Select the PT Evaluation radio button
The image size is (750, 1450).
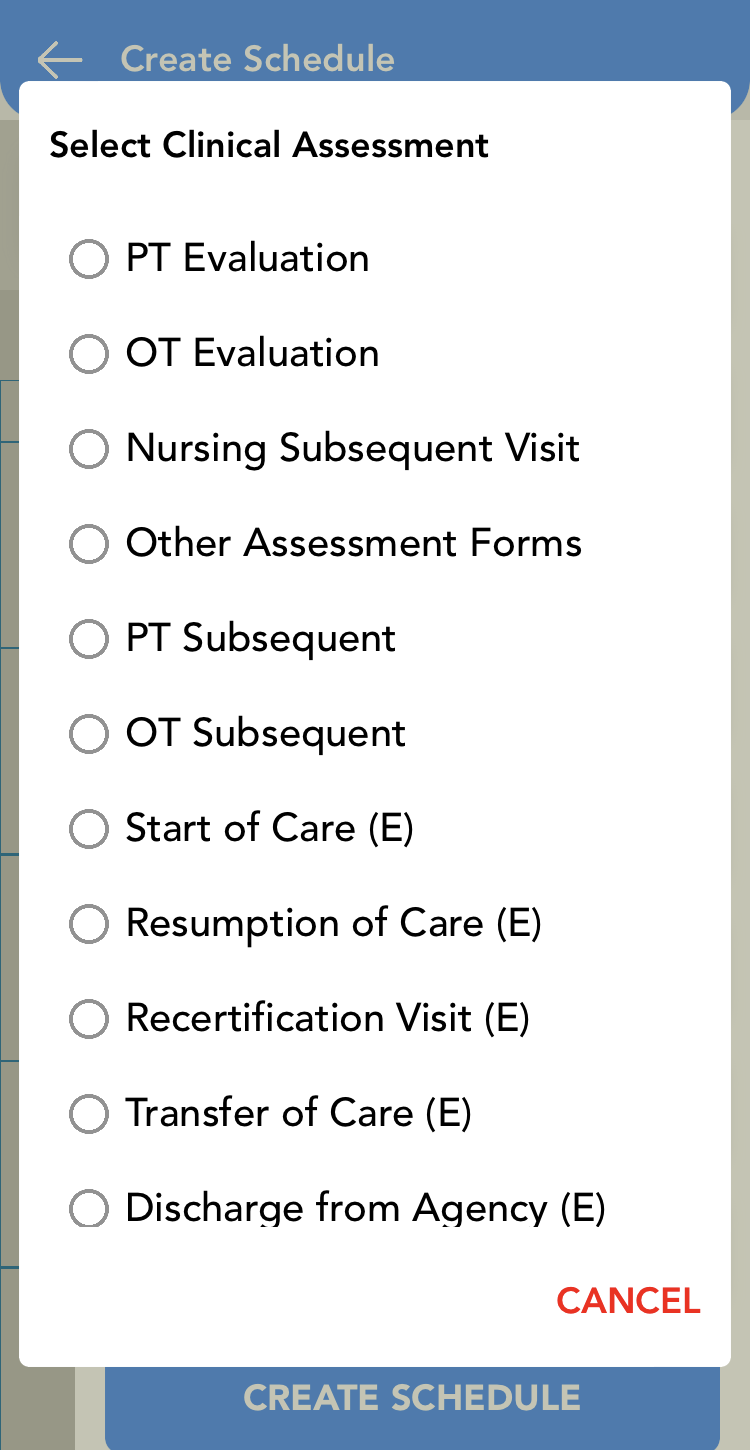(88, 259)
